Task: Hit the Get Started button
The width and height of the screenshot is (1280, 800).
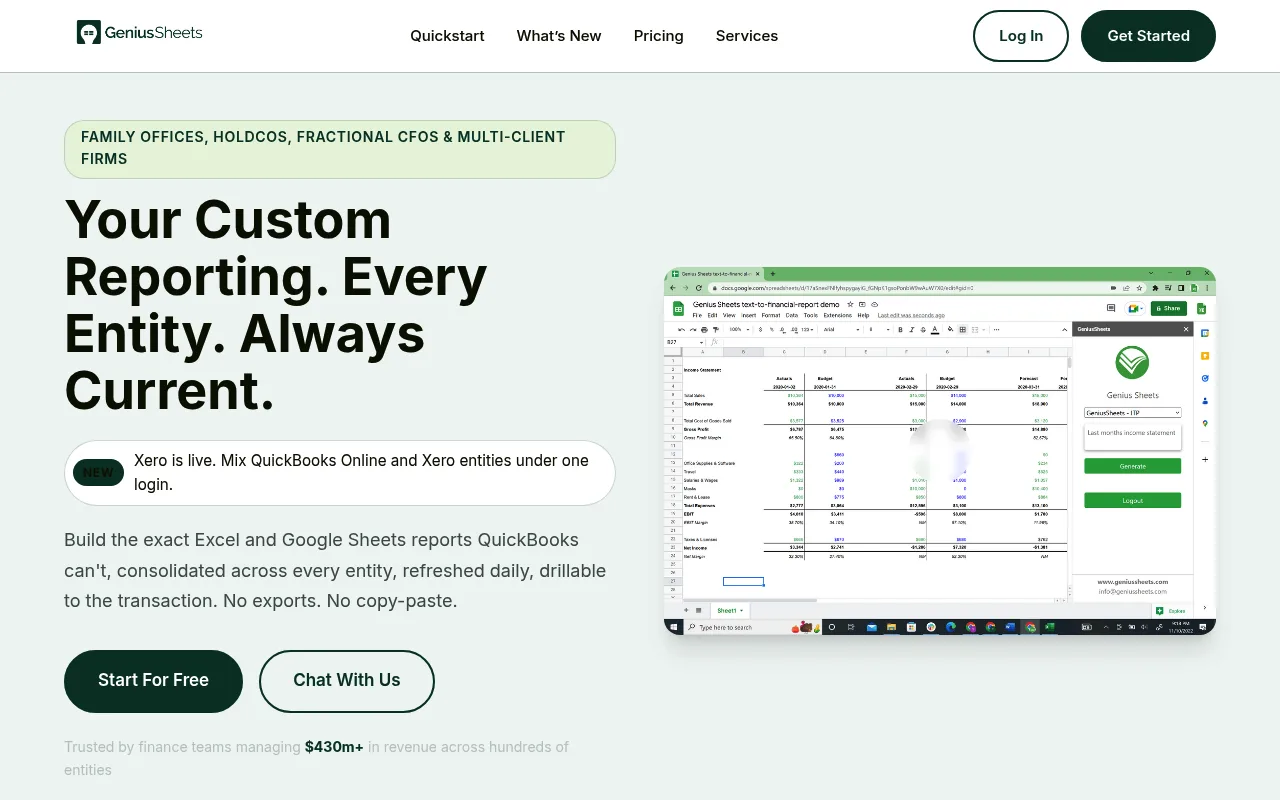Action: tap(1148, 36)
